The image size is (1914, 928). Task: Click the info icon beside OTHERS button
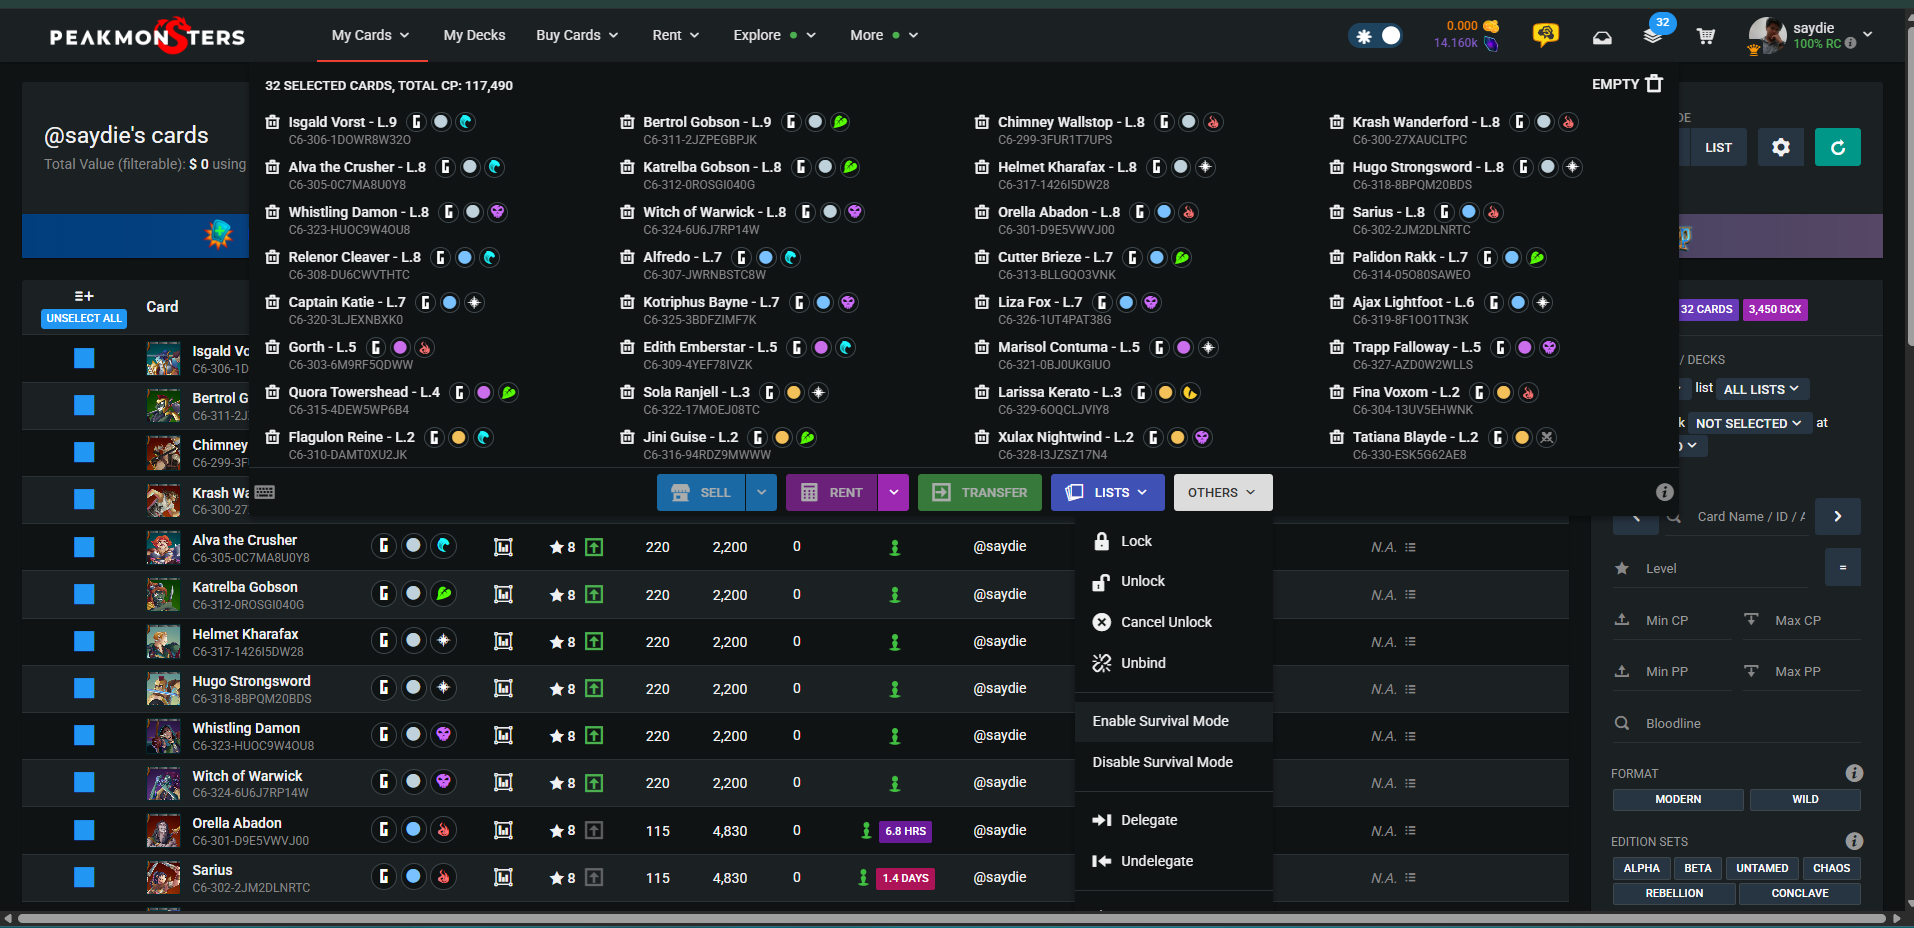[1665, 492]
